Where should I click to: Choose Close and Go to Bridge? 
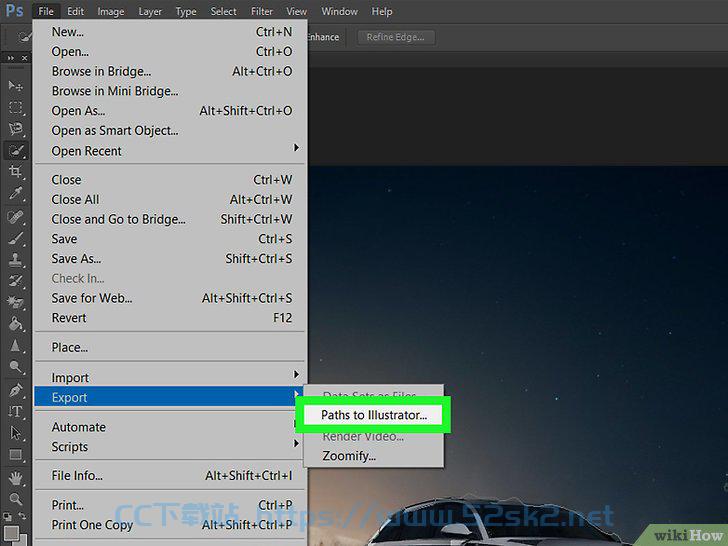pyautogui.click(x=170, y=219)
